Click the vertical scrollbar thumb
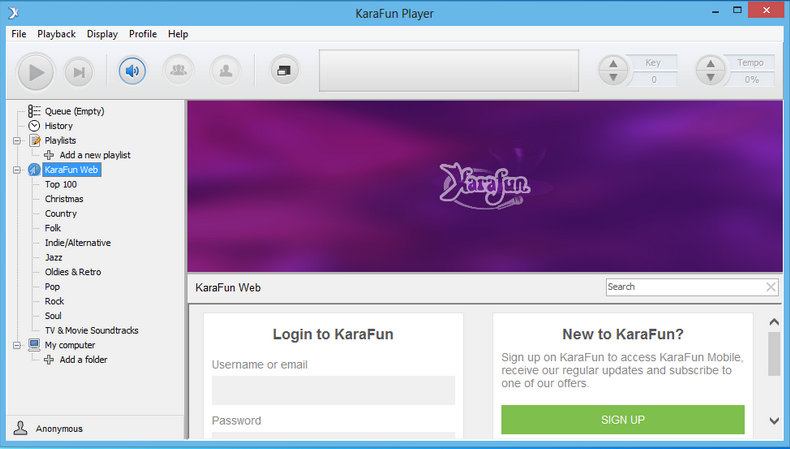 pyautogui.click(x=774, y=354)
